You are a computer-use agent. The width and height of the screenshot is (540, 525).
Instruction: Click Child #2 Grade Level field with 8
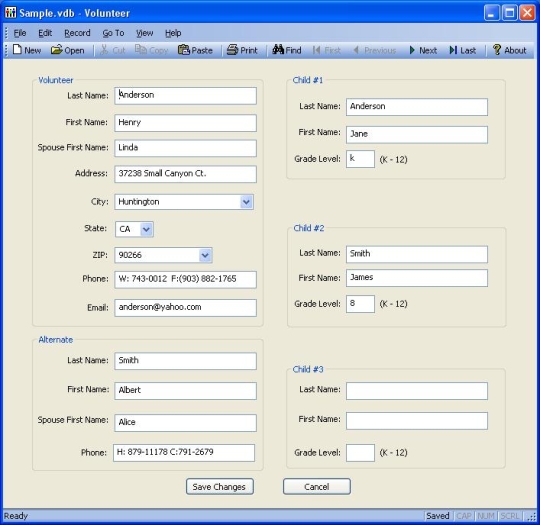pos(360,304)
